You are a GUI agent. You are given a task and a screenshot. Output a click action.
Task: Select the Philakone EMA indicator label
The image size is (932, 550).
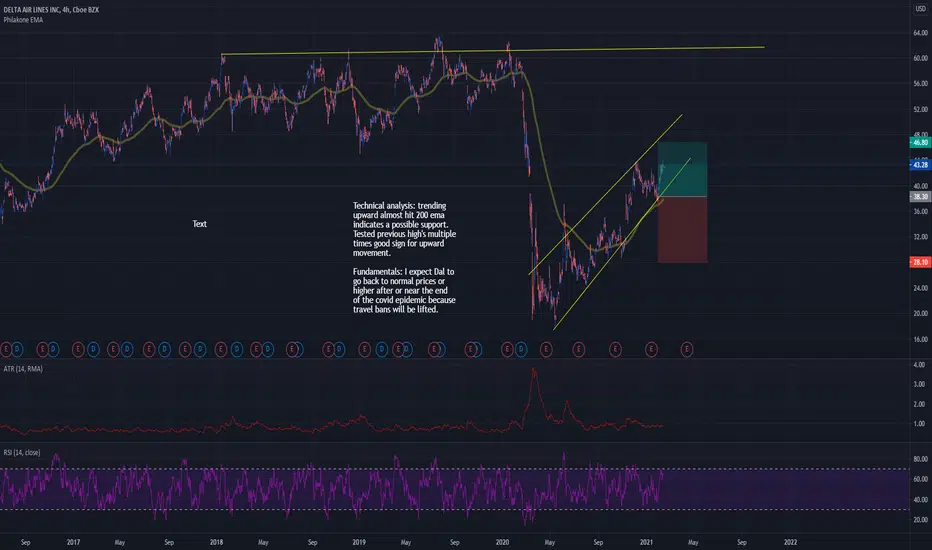click(x=23, y=20)
